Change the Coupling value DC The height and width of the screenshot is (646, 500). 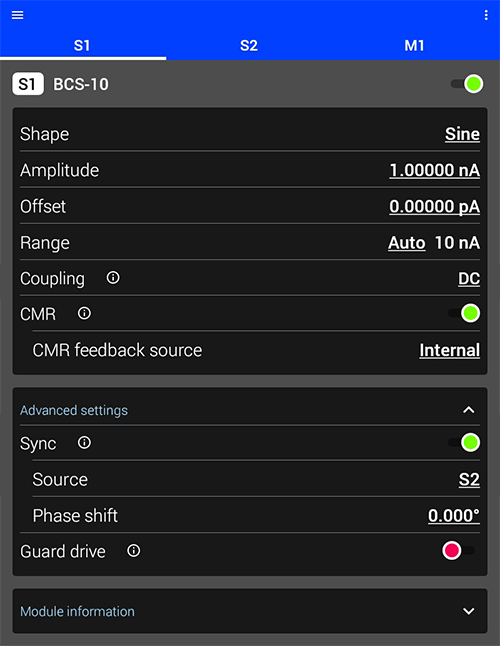[469, 279]
